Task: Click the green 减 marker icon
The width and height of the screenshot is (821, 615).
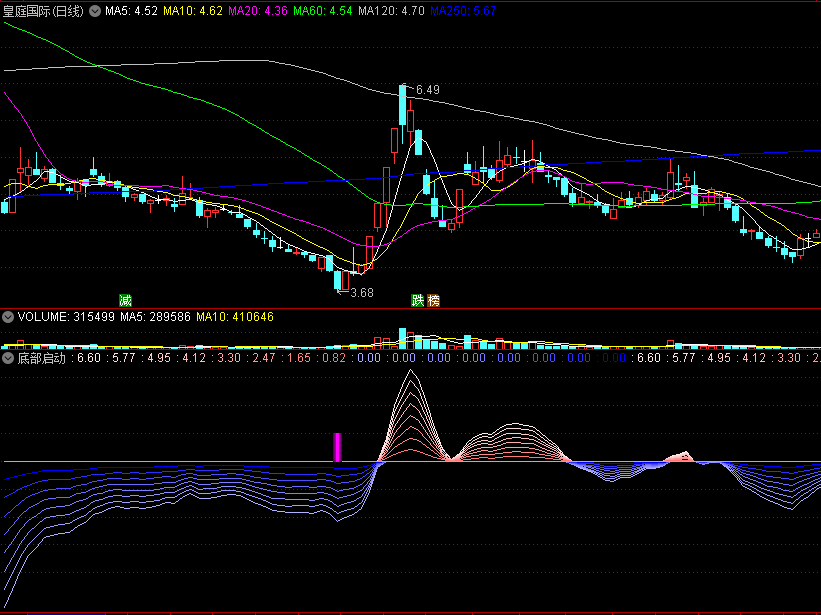Action: 125,300
